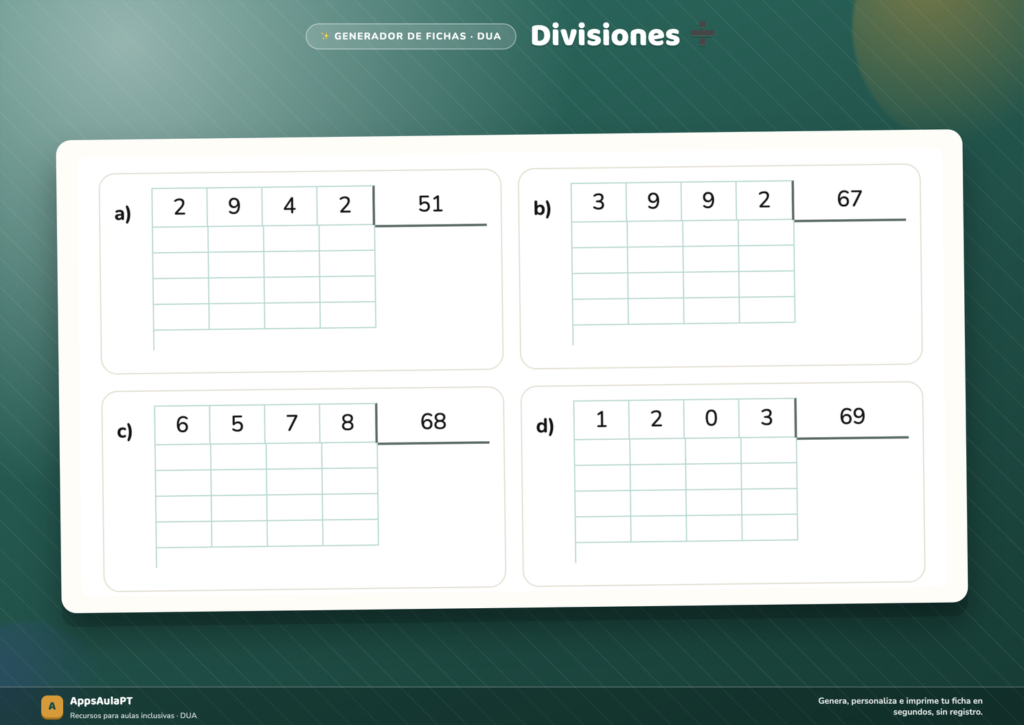Click the AppsAulaPT logo icon

pyautogui.click(x=52, y=706)
